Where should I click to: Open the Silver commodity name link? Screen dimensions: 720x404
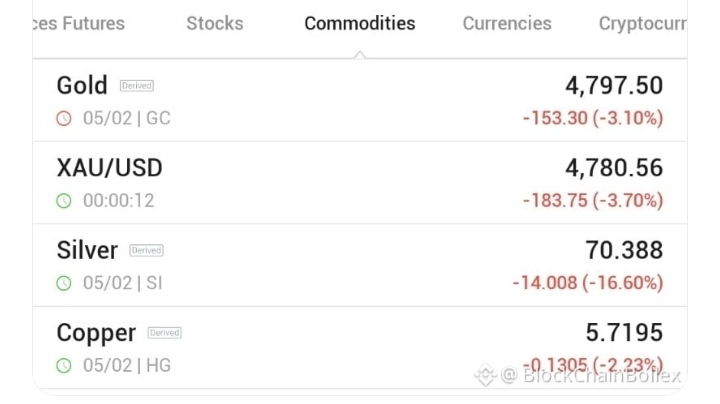tap(88, 250)
